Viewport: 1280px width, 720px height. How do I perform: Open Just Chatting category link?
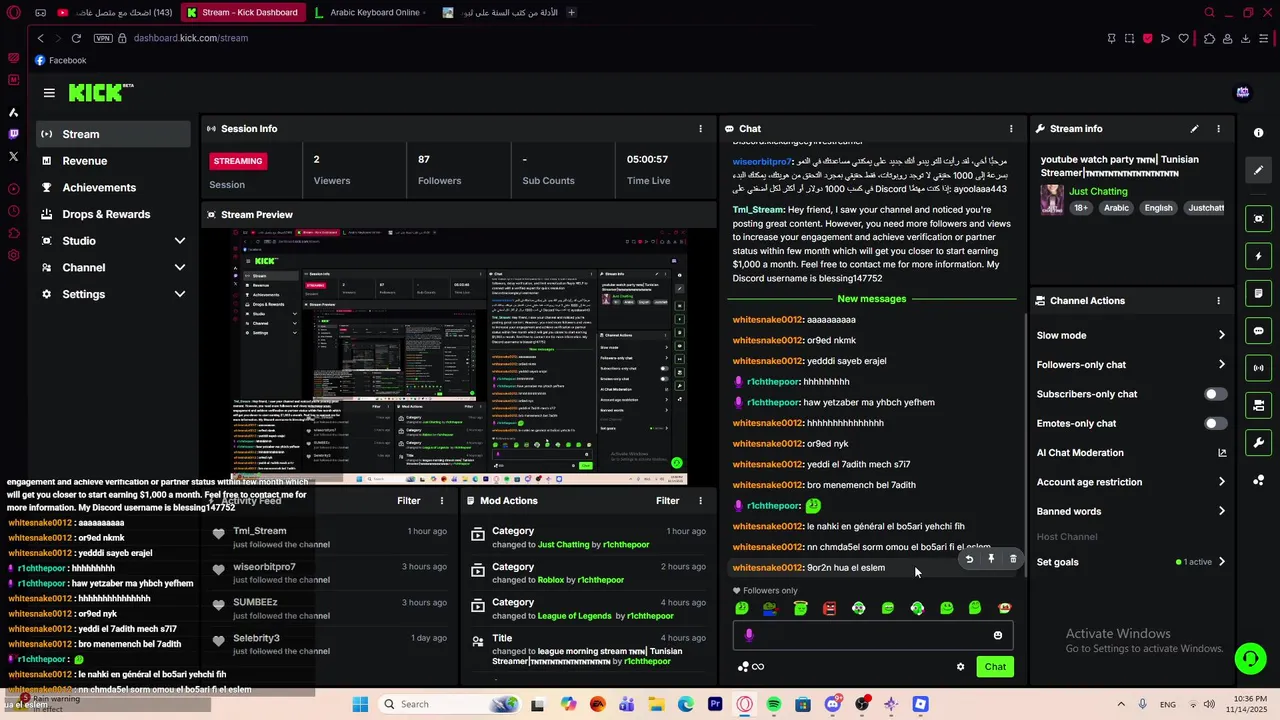[x=1098, y=191]
